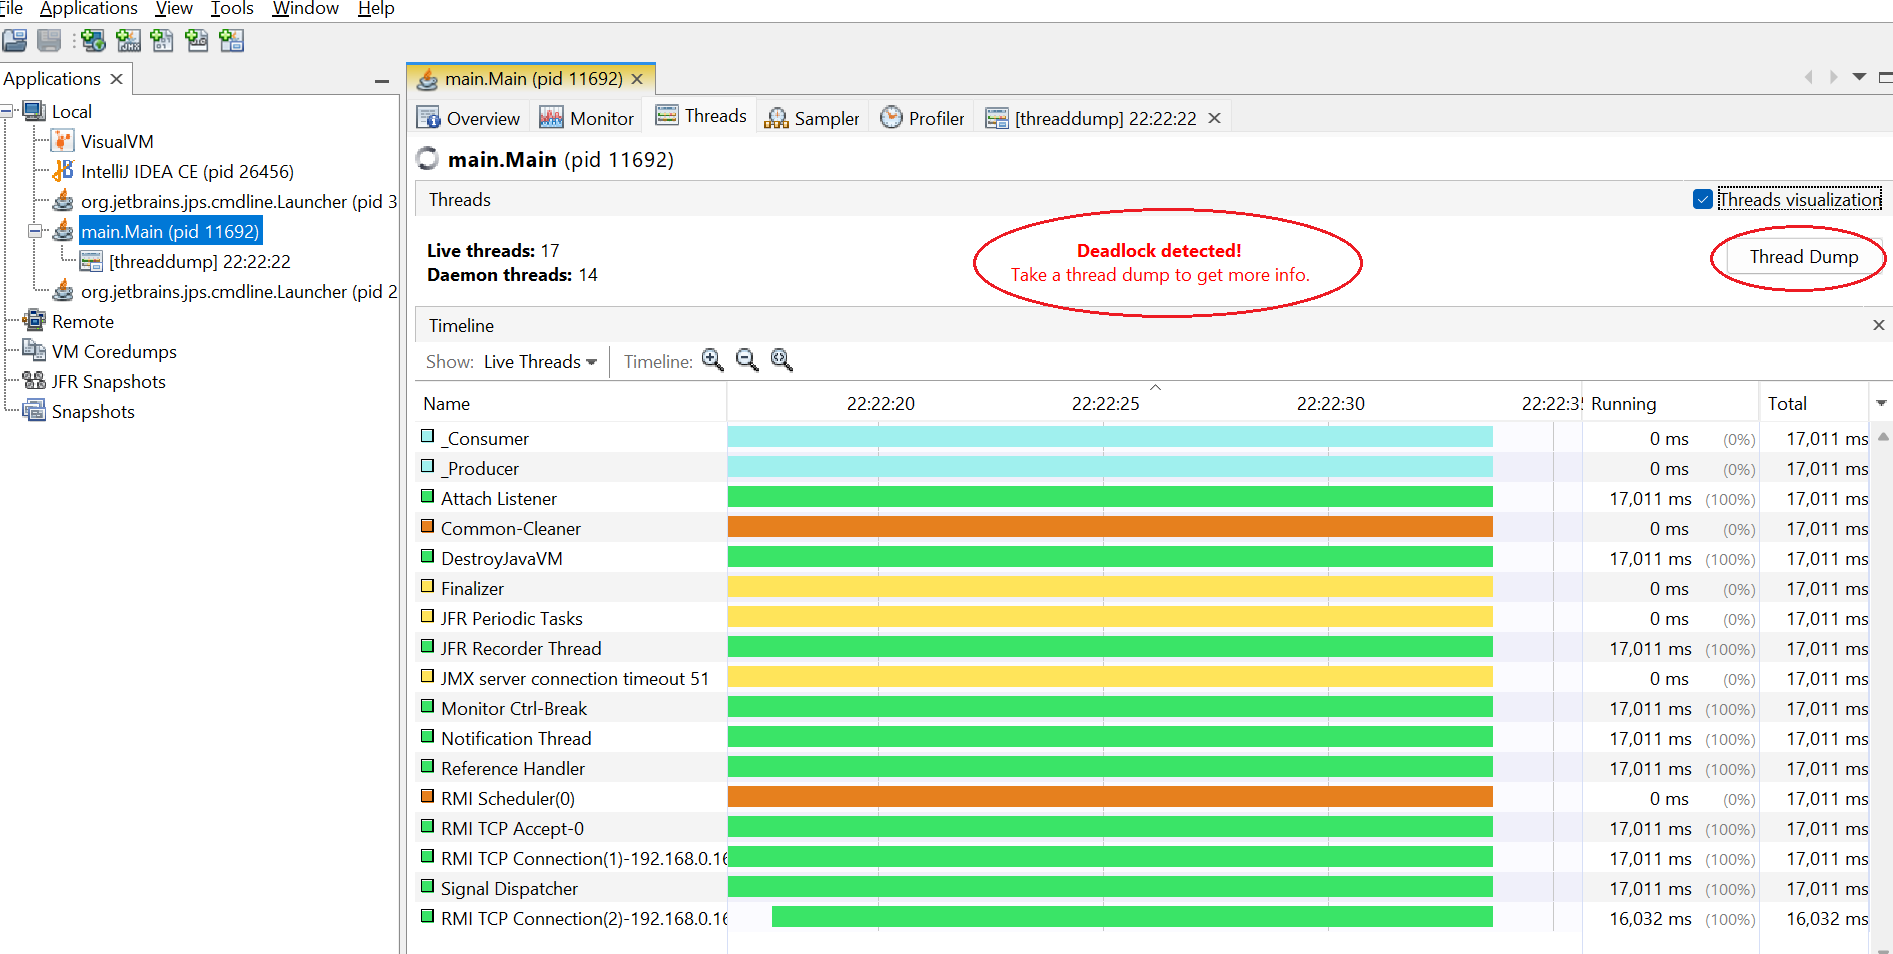
Task: Click the Timeline zoom in magnifier
Action: pos(712,360)
